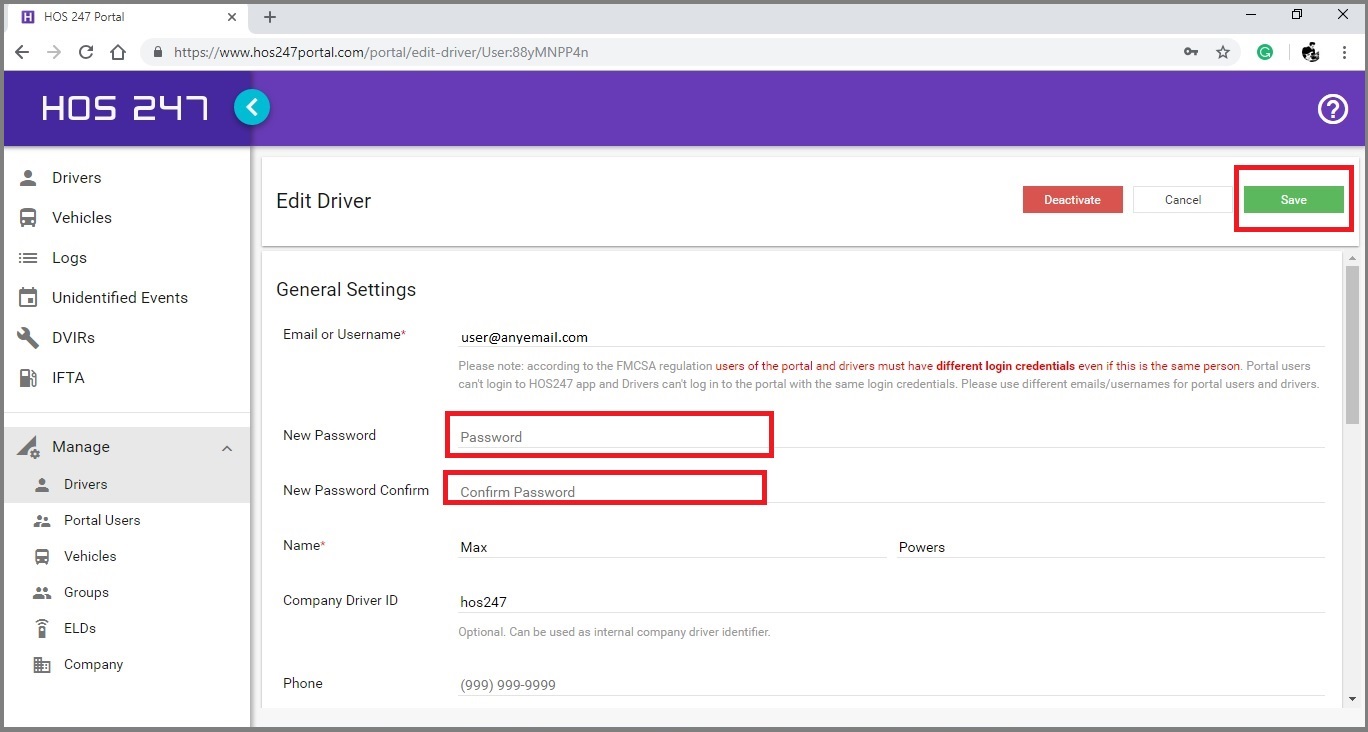
Task: Click browser back arrow
Action: [22, 52]
